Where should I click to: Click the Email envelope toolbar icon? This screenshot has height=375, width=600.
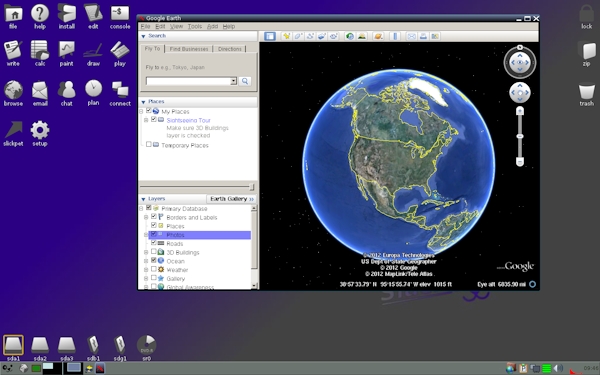point(411,36)
